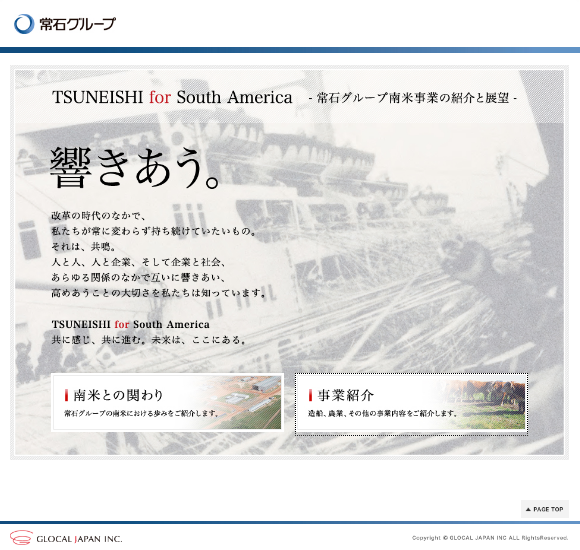Select tagline 共に感じ、共に進む。未来は、ここにある。

(149, 340)
